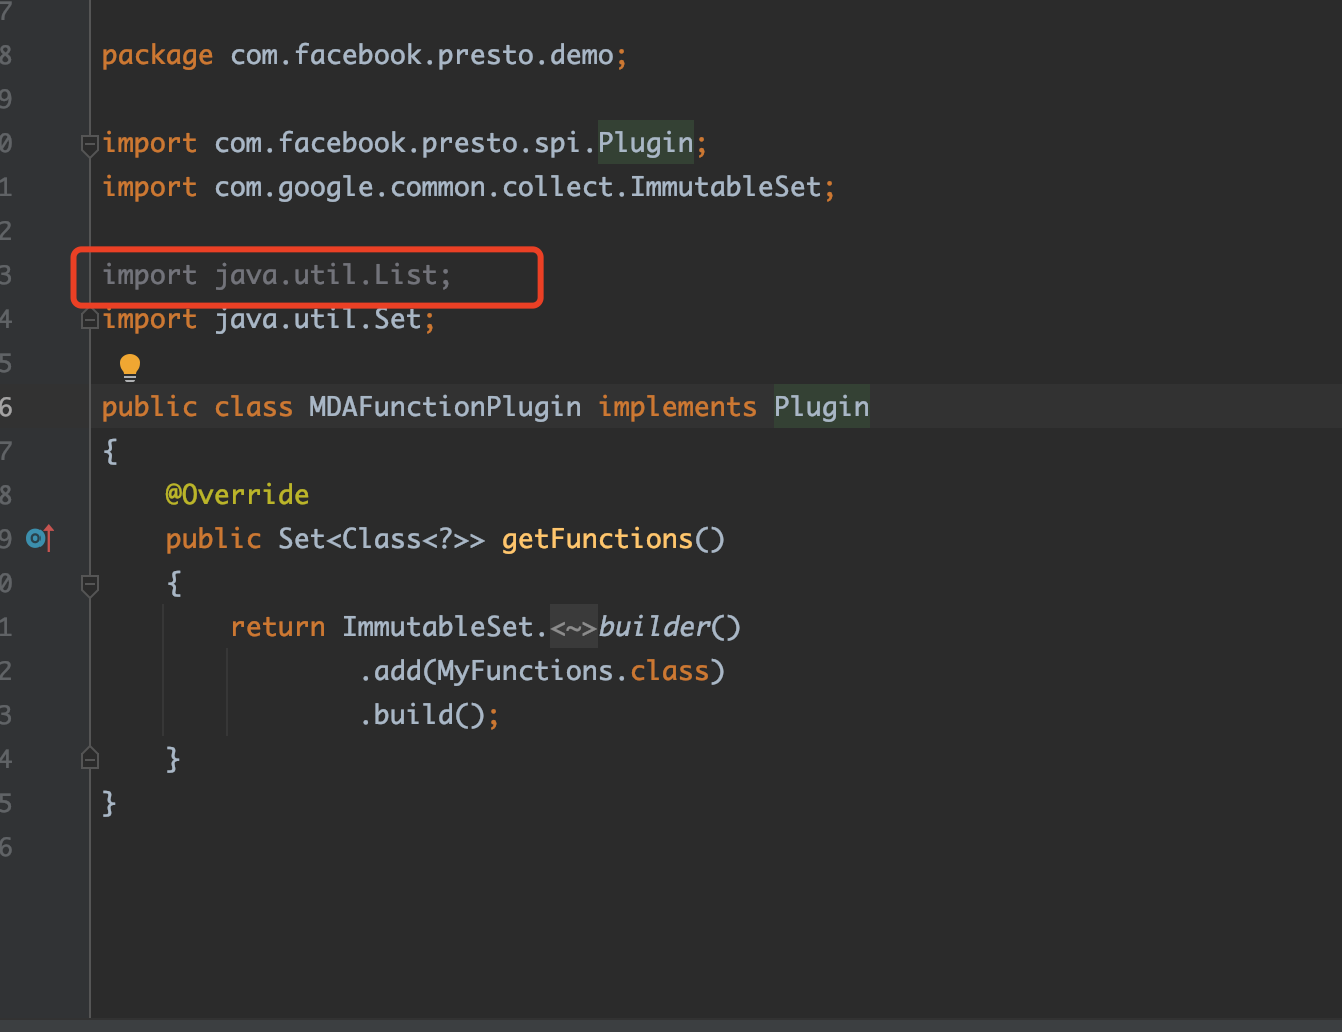Expand the folded <~> generic in ImmutableSet builder
Screen dimensions: 1342x1032
point(573,627)
